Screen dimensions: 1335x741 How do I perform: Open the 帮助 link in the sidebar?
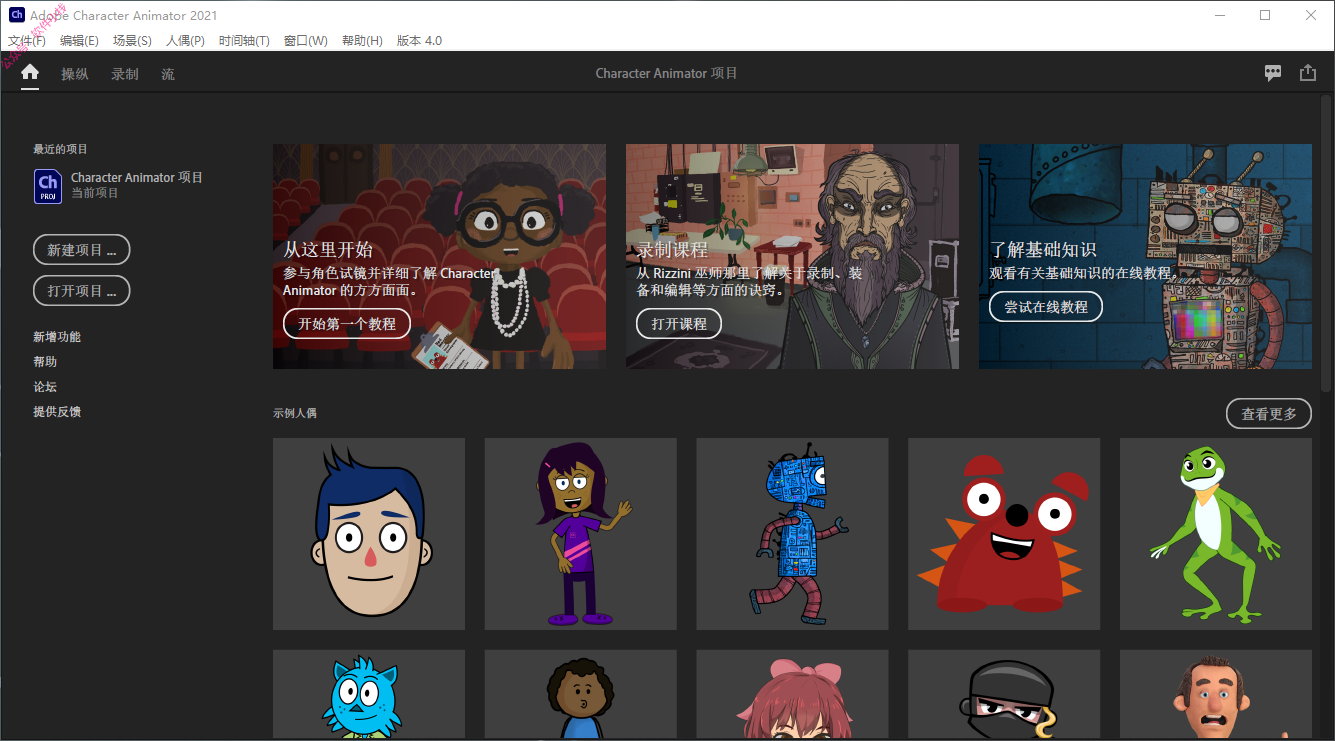45,362
